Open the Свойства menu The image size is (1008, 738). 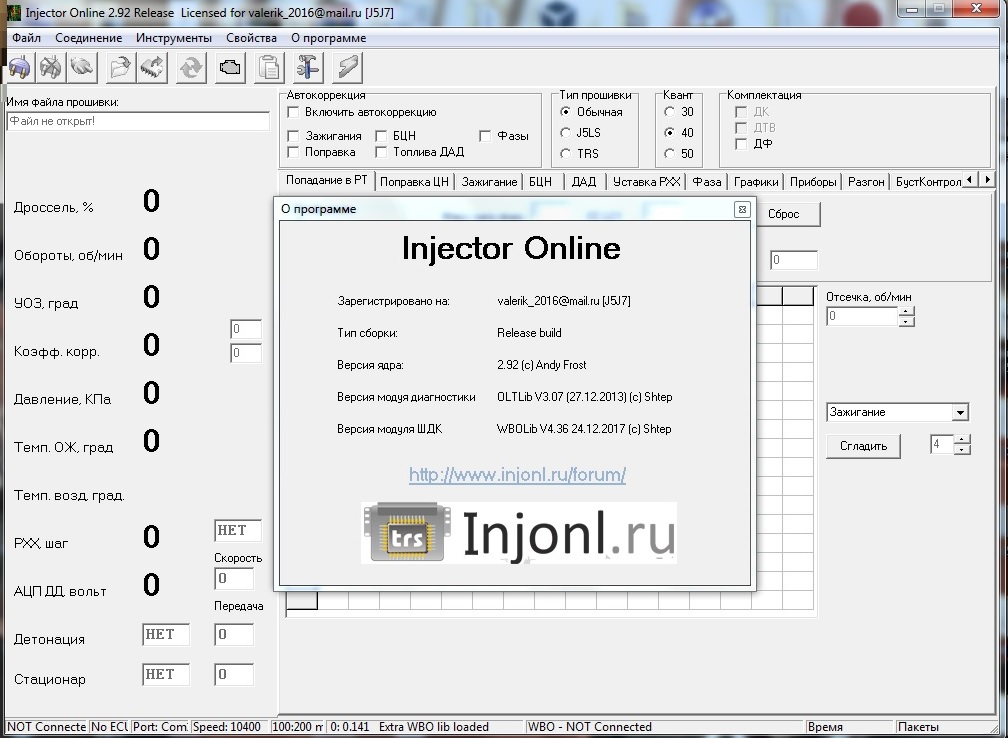[251, 38]
